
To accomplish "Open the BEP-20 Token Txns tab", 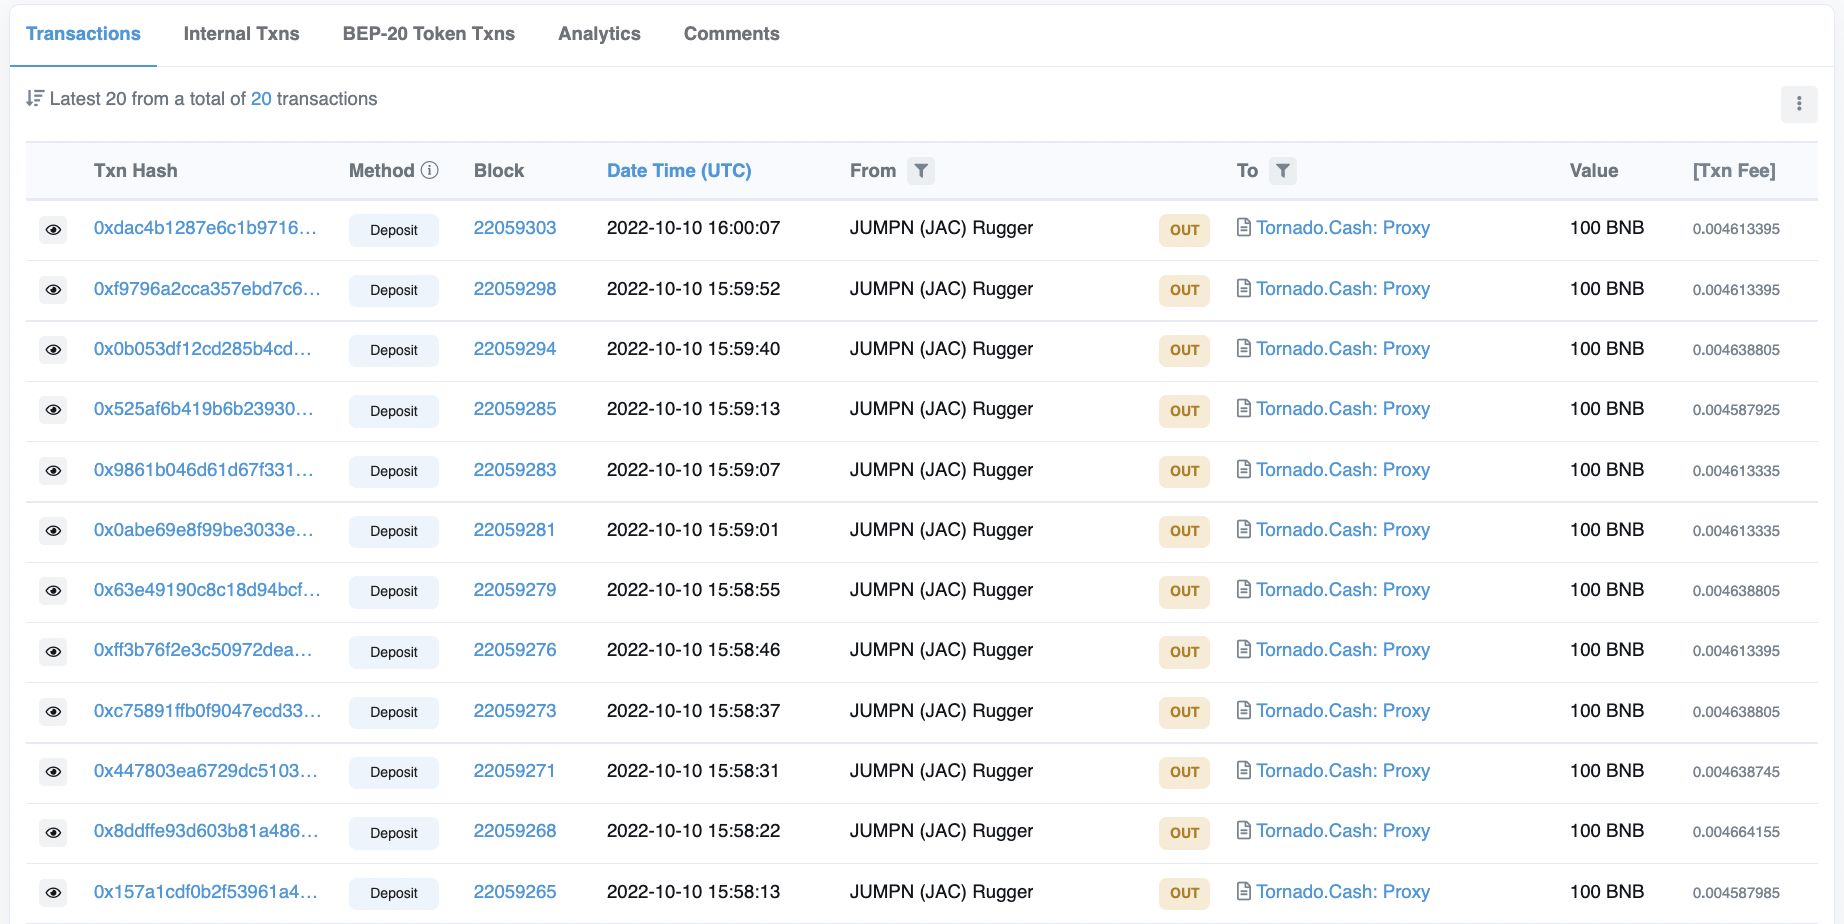I will pyautogui.click(x=429, y=34).
